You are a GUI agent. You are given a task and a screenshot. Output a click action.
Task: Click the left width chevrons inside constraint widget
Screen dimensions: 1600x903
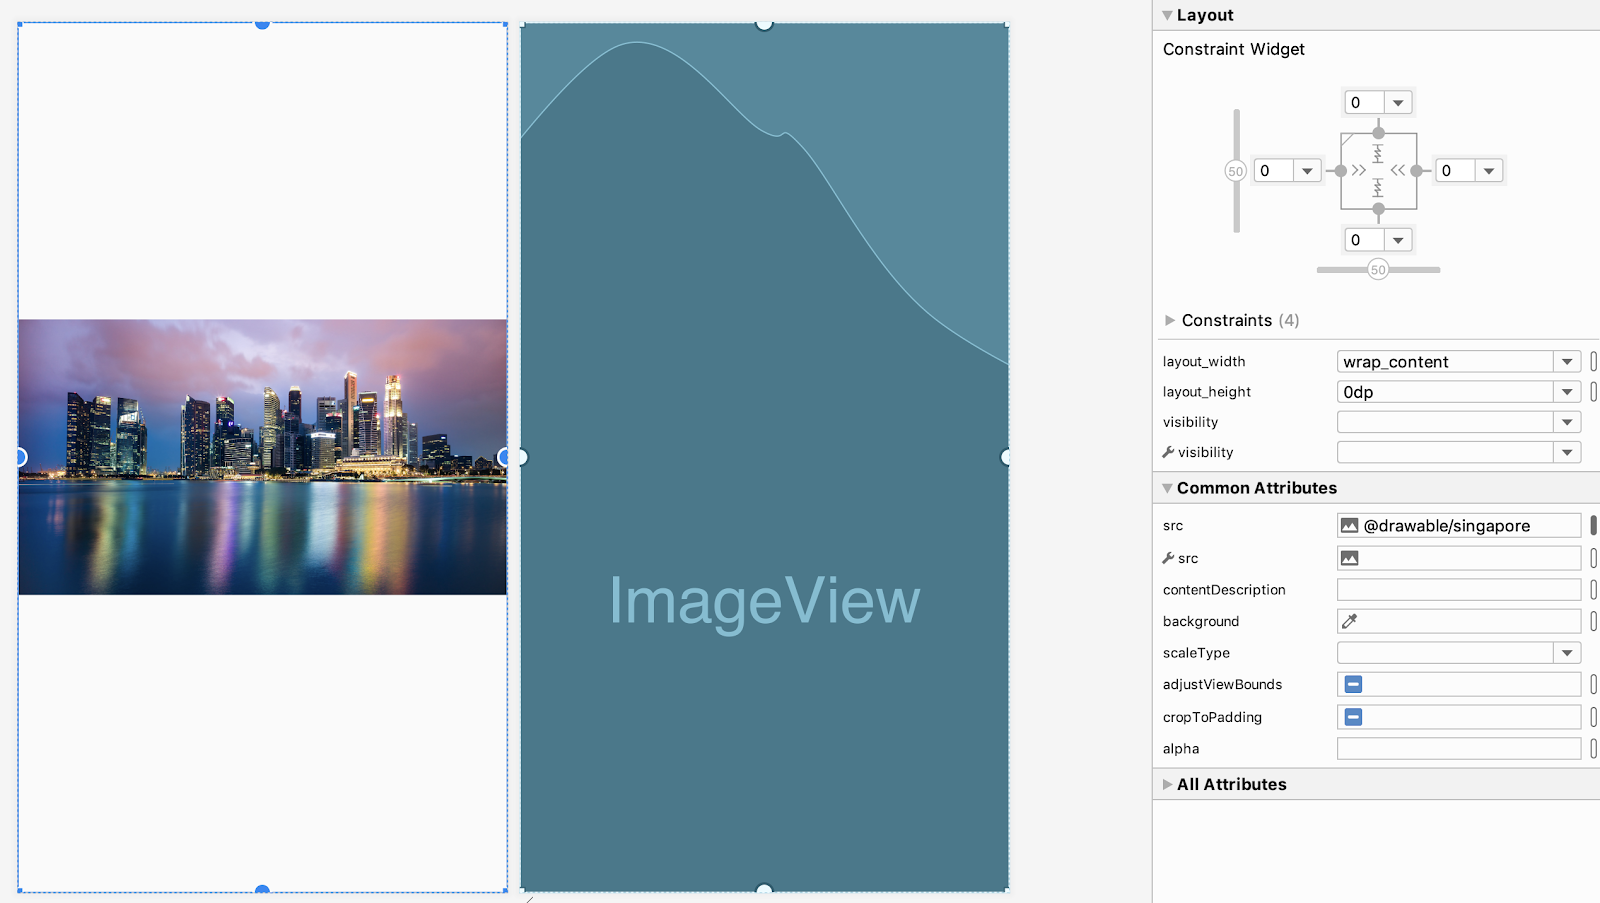click(x=1359, y=171)
